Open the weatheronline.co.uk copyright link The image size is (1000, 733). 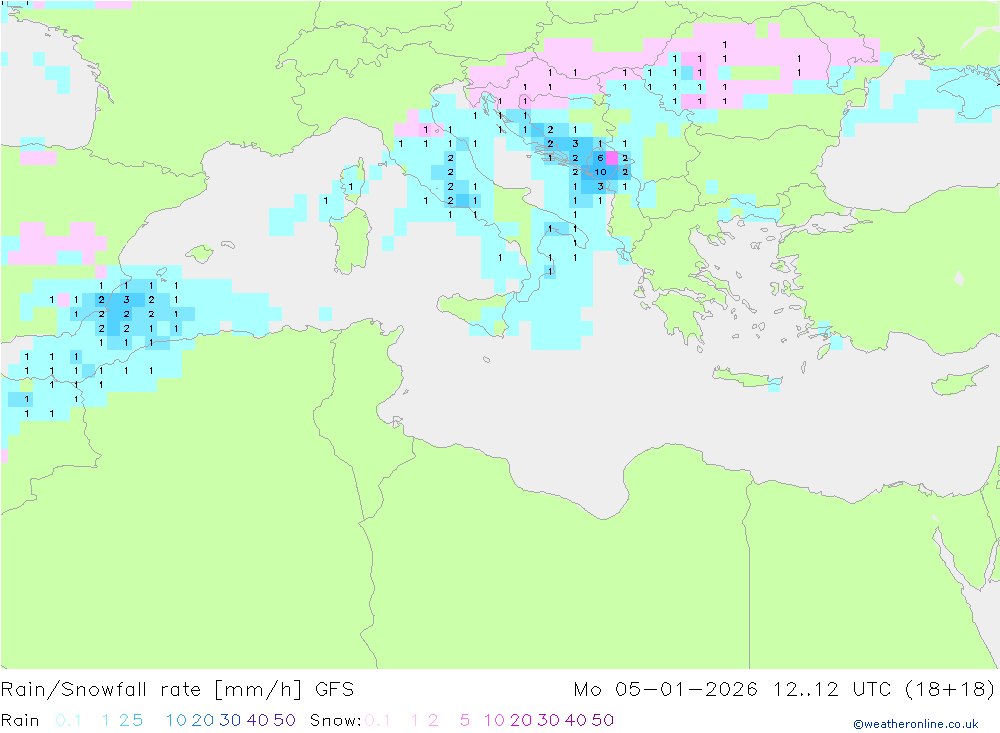click(x=916, y=724)
